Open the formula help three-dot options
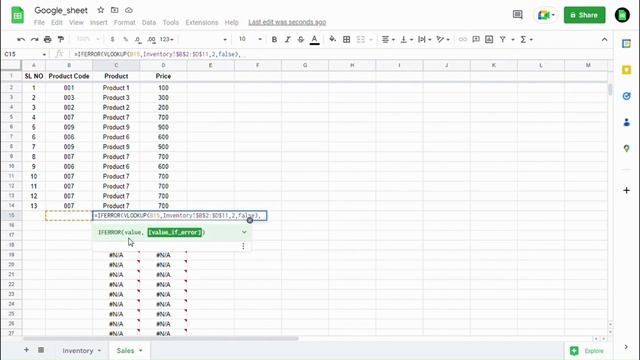 click(243, 246)
